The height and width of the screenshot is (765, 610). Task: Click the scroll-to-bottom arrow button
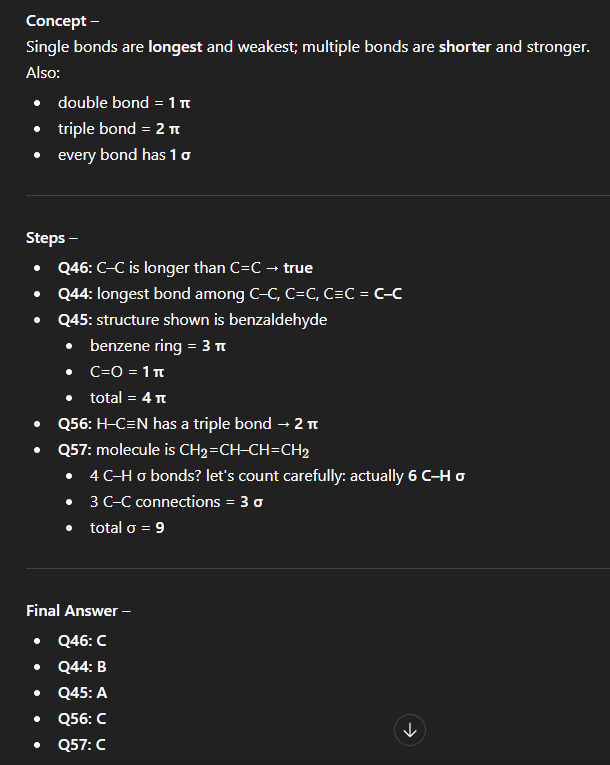pos(409,731)
